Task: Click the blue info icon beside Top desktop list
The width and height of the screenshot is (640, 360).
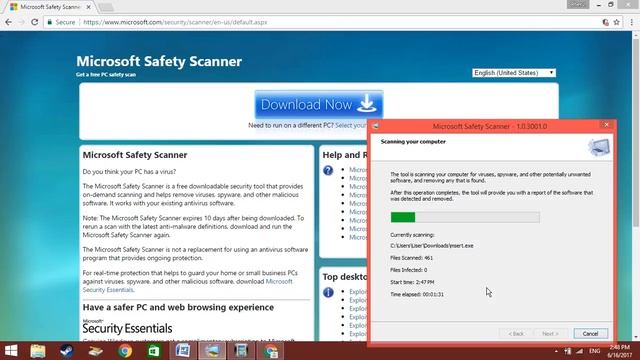Action: pos(328,292)
